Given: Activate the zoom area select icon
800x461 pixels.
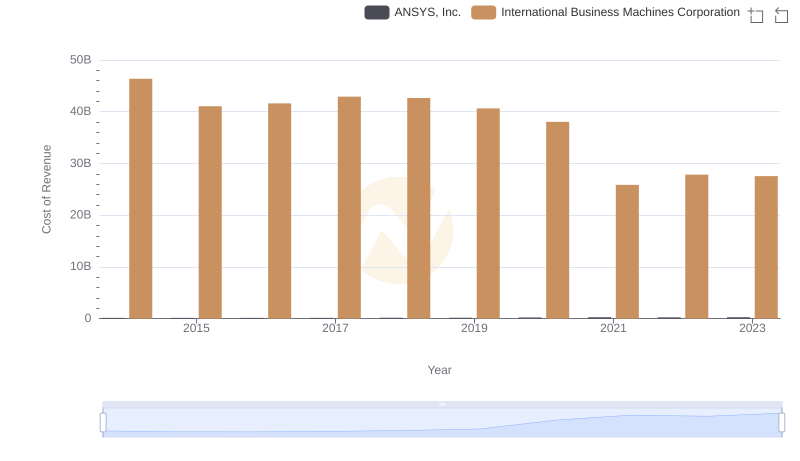Looking at the screenshot, I should pos(756,15).
